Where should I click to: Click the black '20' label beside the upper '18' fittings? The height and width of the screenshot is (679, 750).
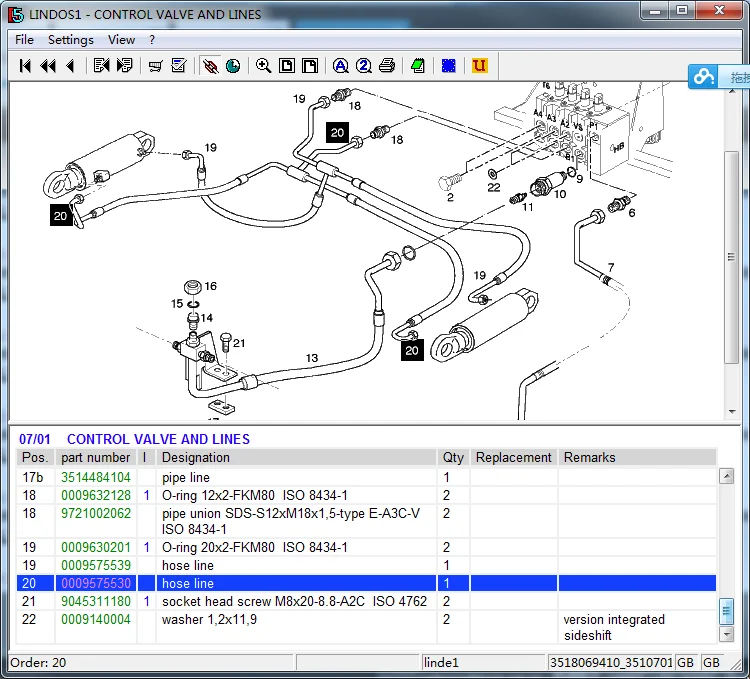pos(337,132)
